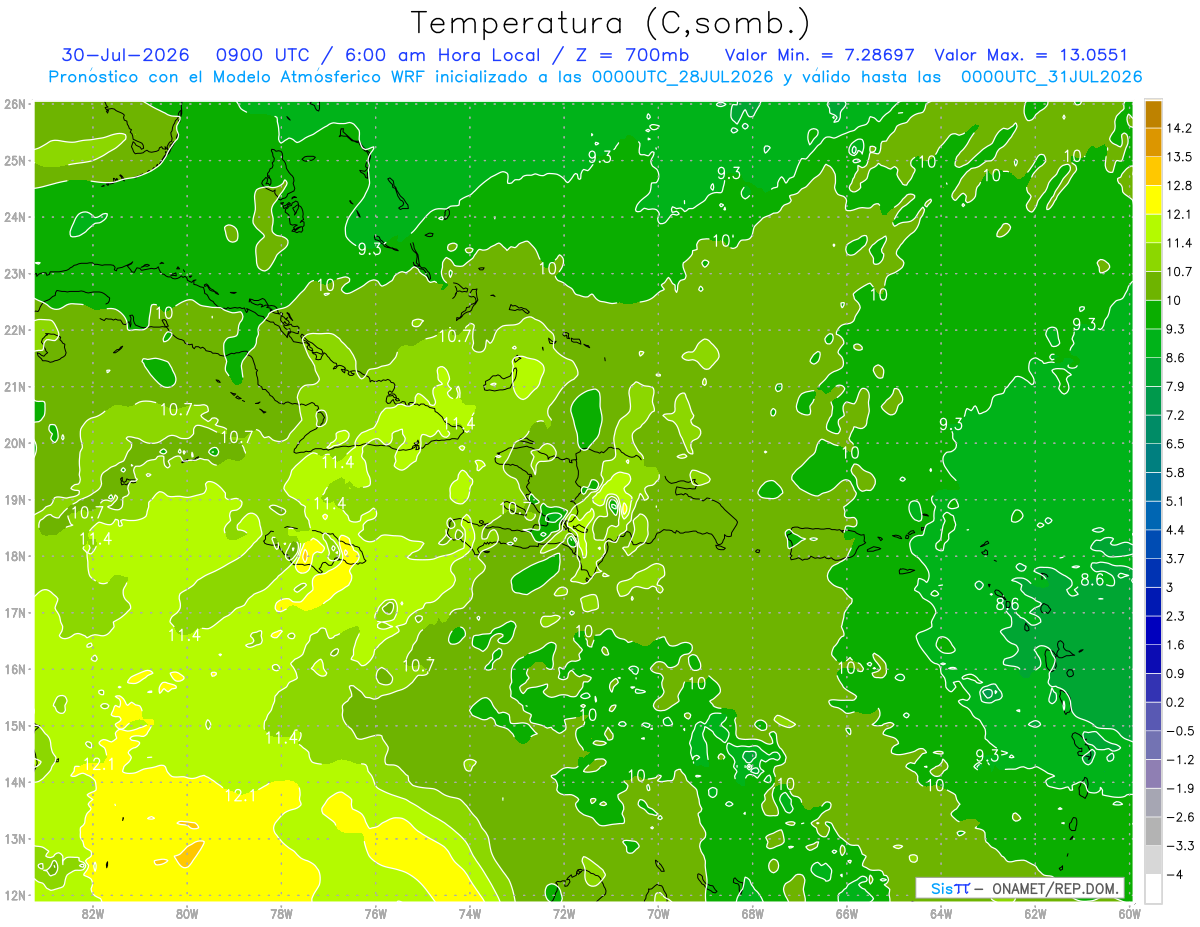Click the 14.2 value on the colour bar
This screenshot has width=1200, height=927.
coord(1179,128)
